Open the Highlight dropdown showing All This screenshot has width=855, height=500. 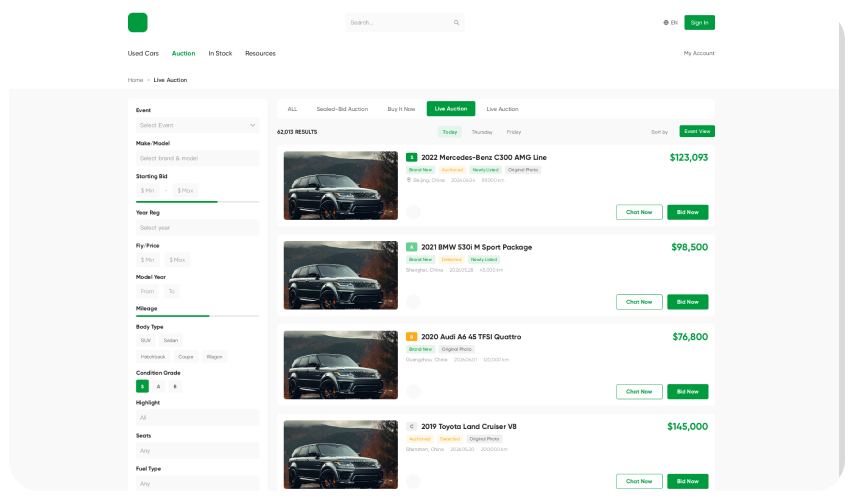click(x=197, y=418)
